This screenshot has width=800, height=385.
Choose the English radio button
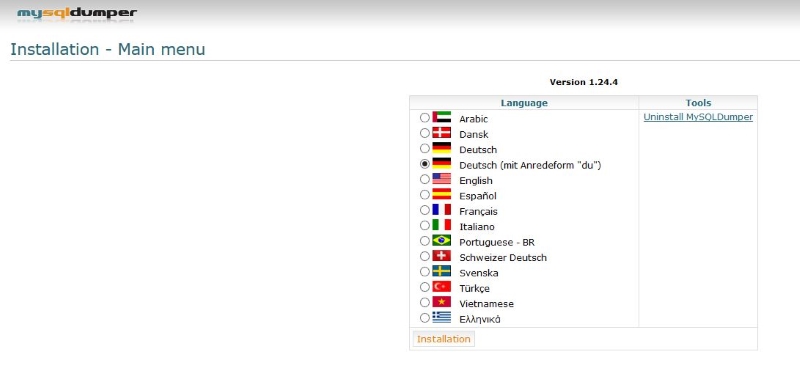tap(424, 179)
